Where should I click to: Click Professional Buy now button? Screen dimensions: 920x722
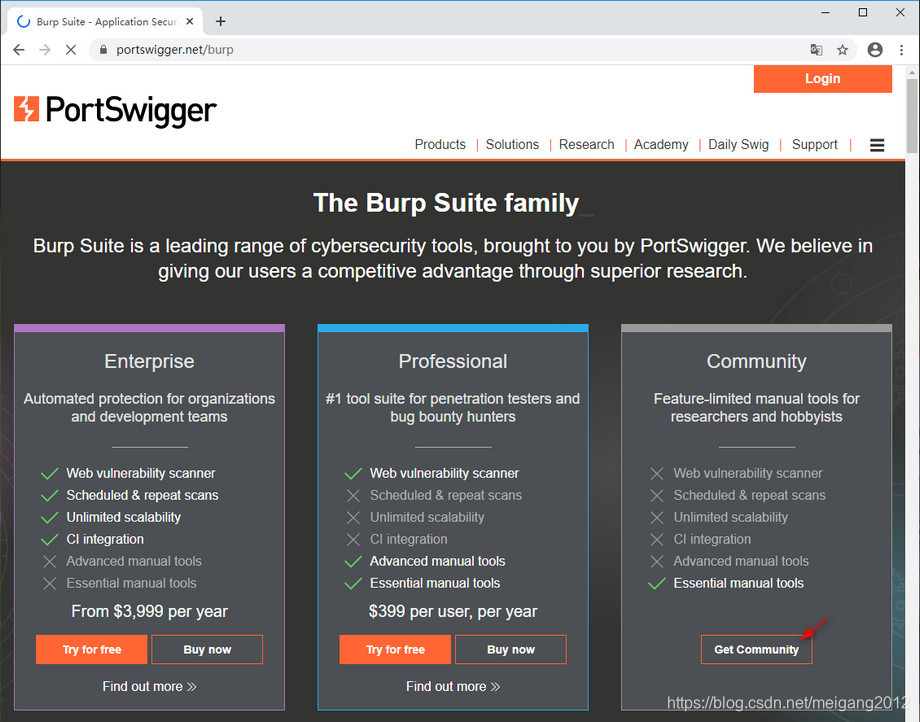pos(510,649)
